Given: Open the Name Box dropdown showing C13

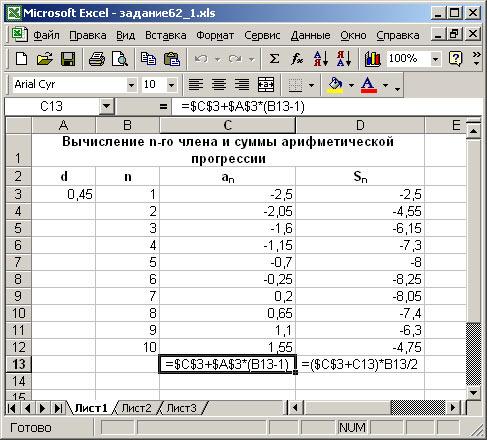Looking at the screenshot, I should tap(106, 107).
